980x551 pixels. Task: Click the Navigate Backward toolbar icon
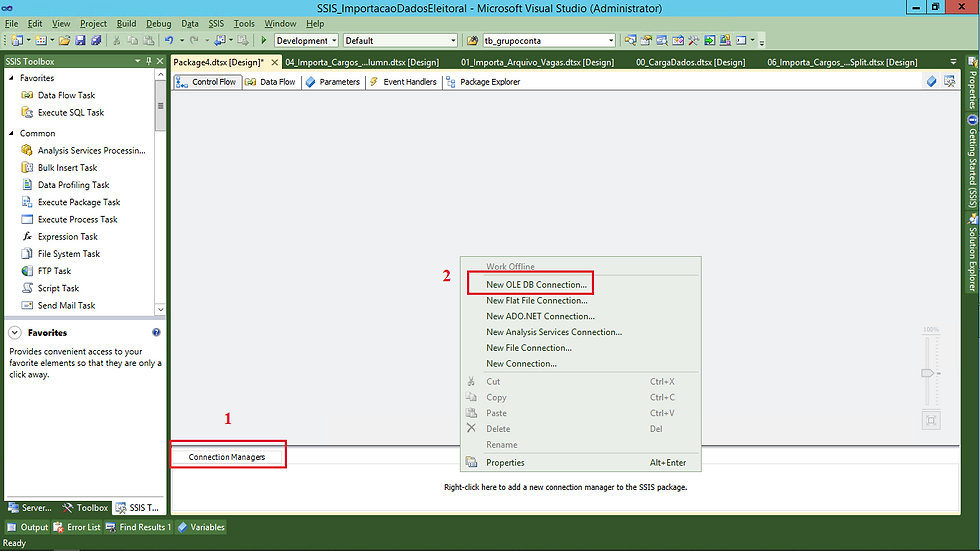(219, 41)
